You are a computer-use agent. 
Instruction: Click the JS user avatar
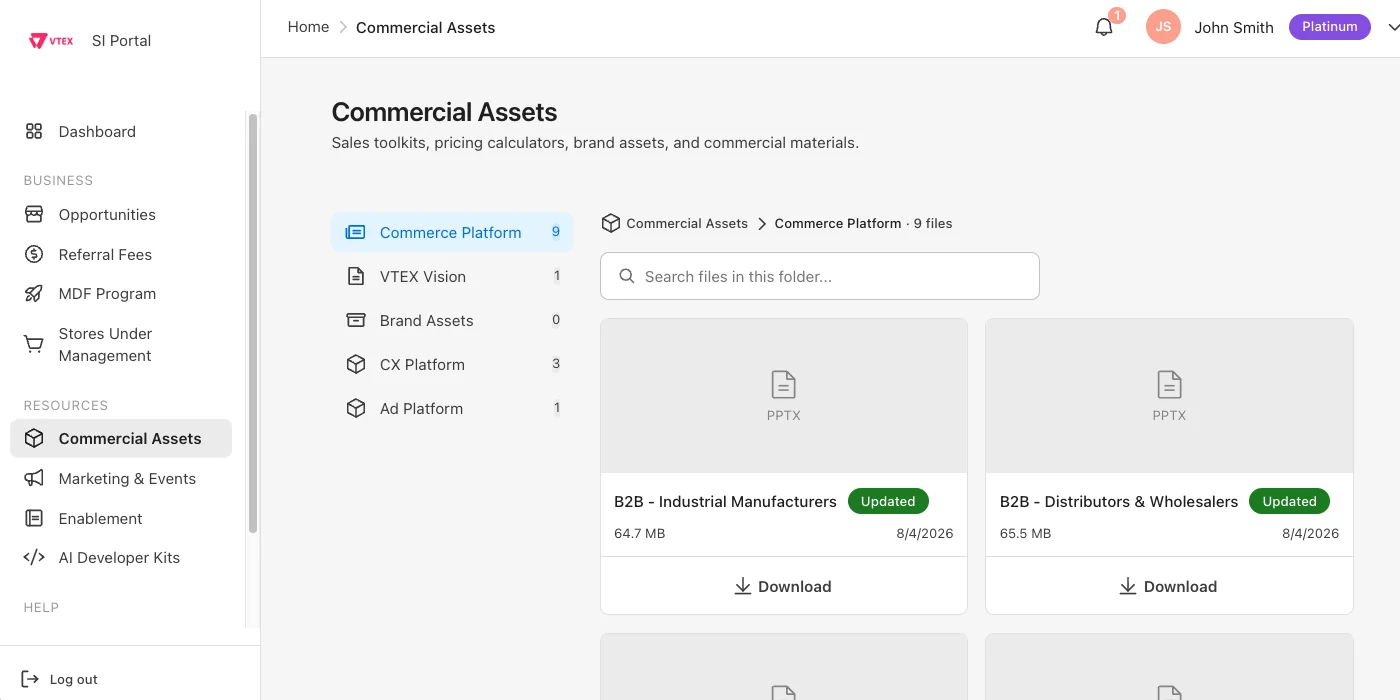1163,27
